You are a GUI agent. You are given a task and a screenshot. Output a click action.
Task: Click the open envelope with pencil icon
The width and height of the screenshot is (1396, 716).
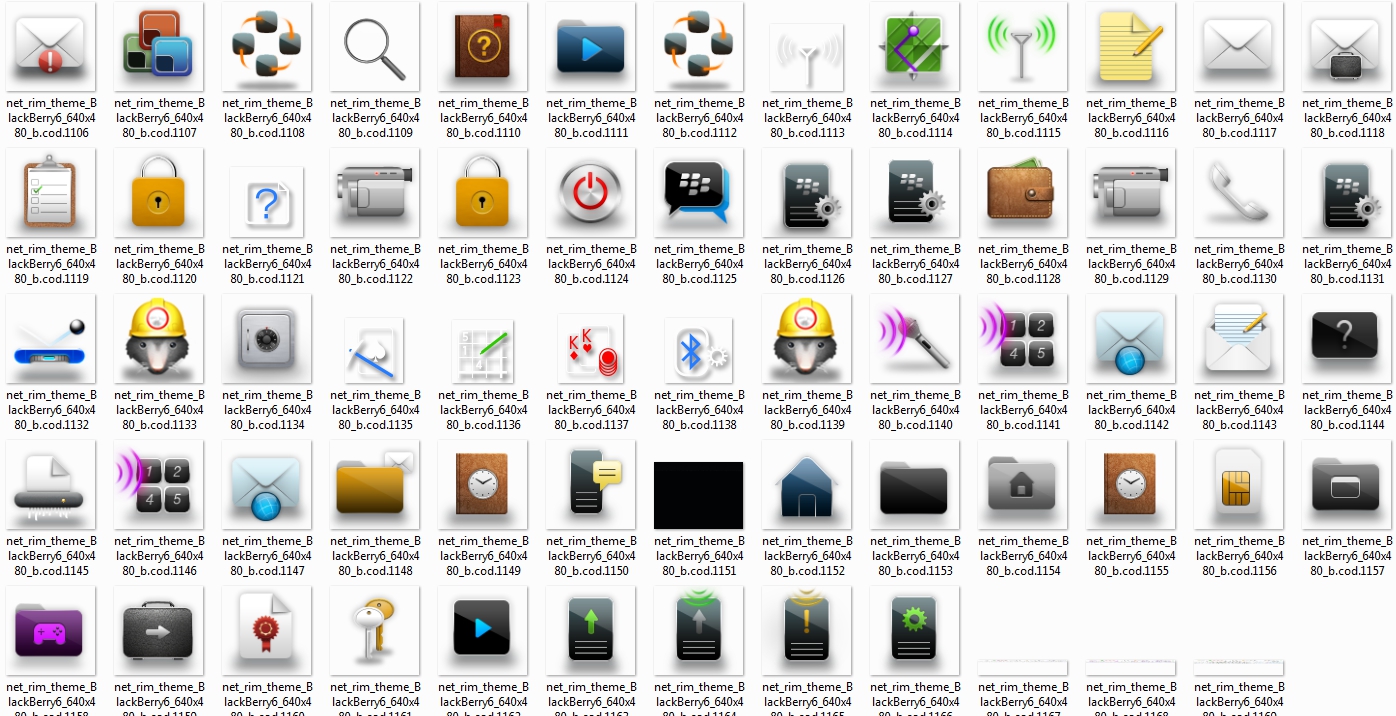(1239, 338)
